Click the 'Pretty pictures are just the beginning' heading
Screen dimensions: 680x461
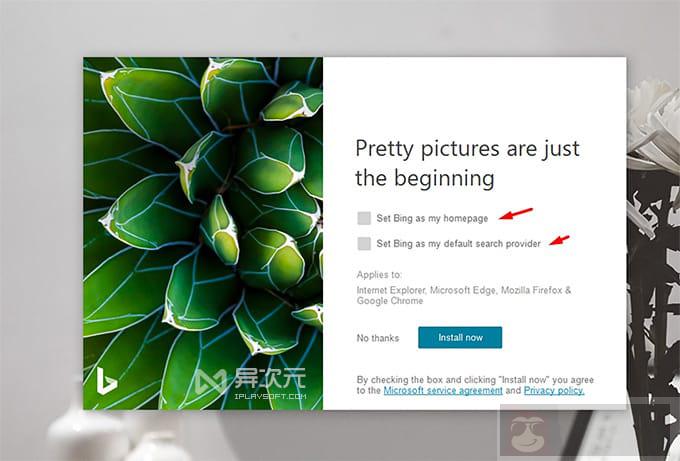click(x=467, y=163)
